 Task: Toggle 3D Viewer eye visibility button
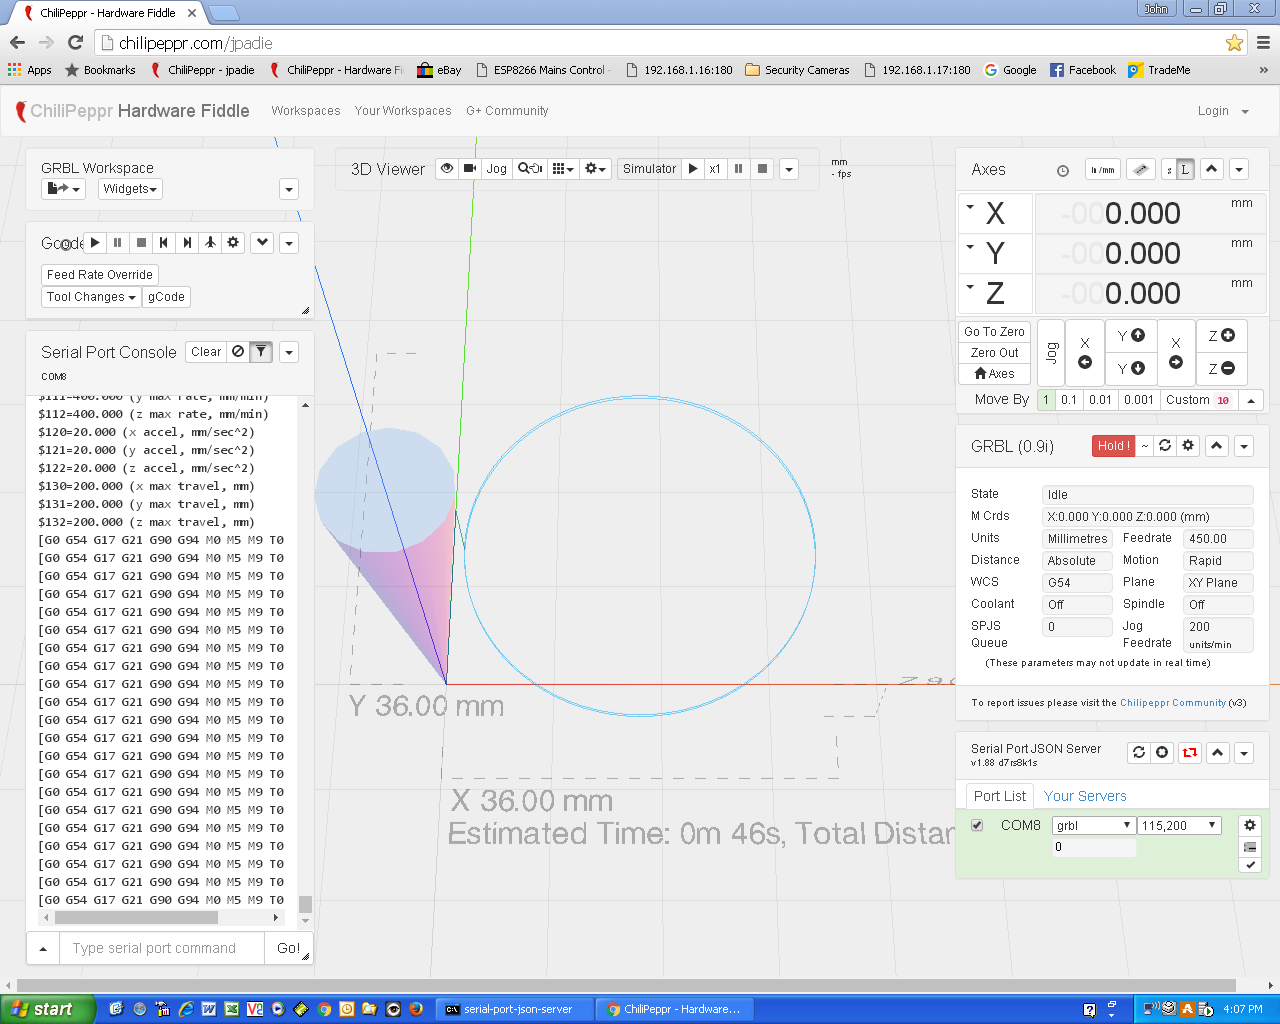(x=447, y=169)
